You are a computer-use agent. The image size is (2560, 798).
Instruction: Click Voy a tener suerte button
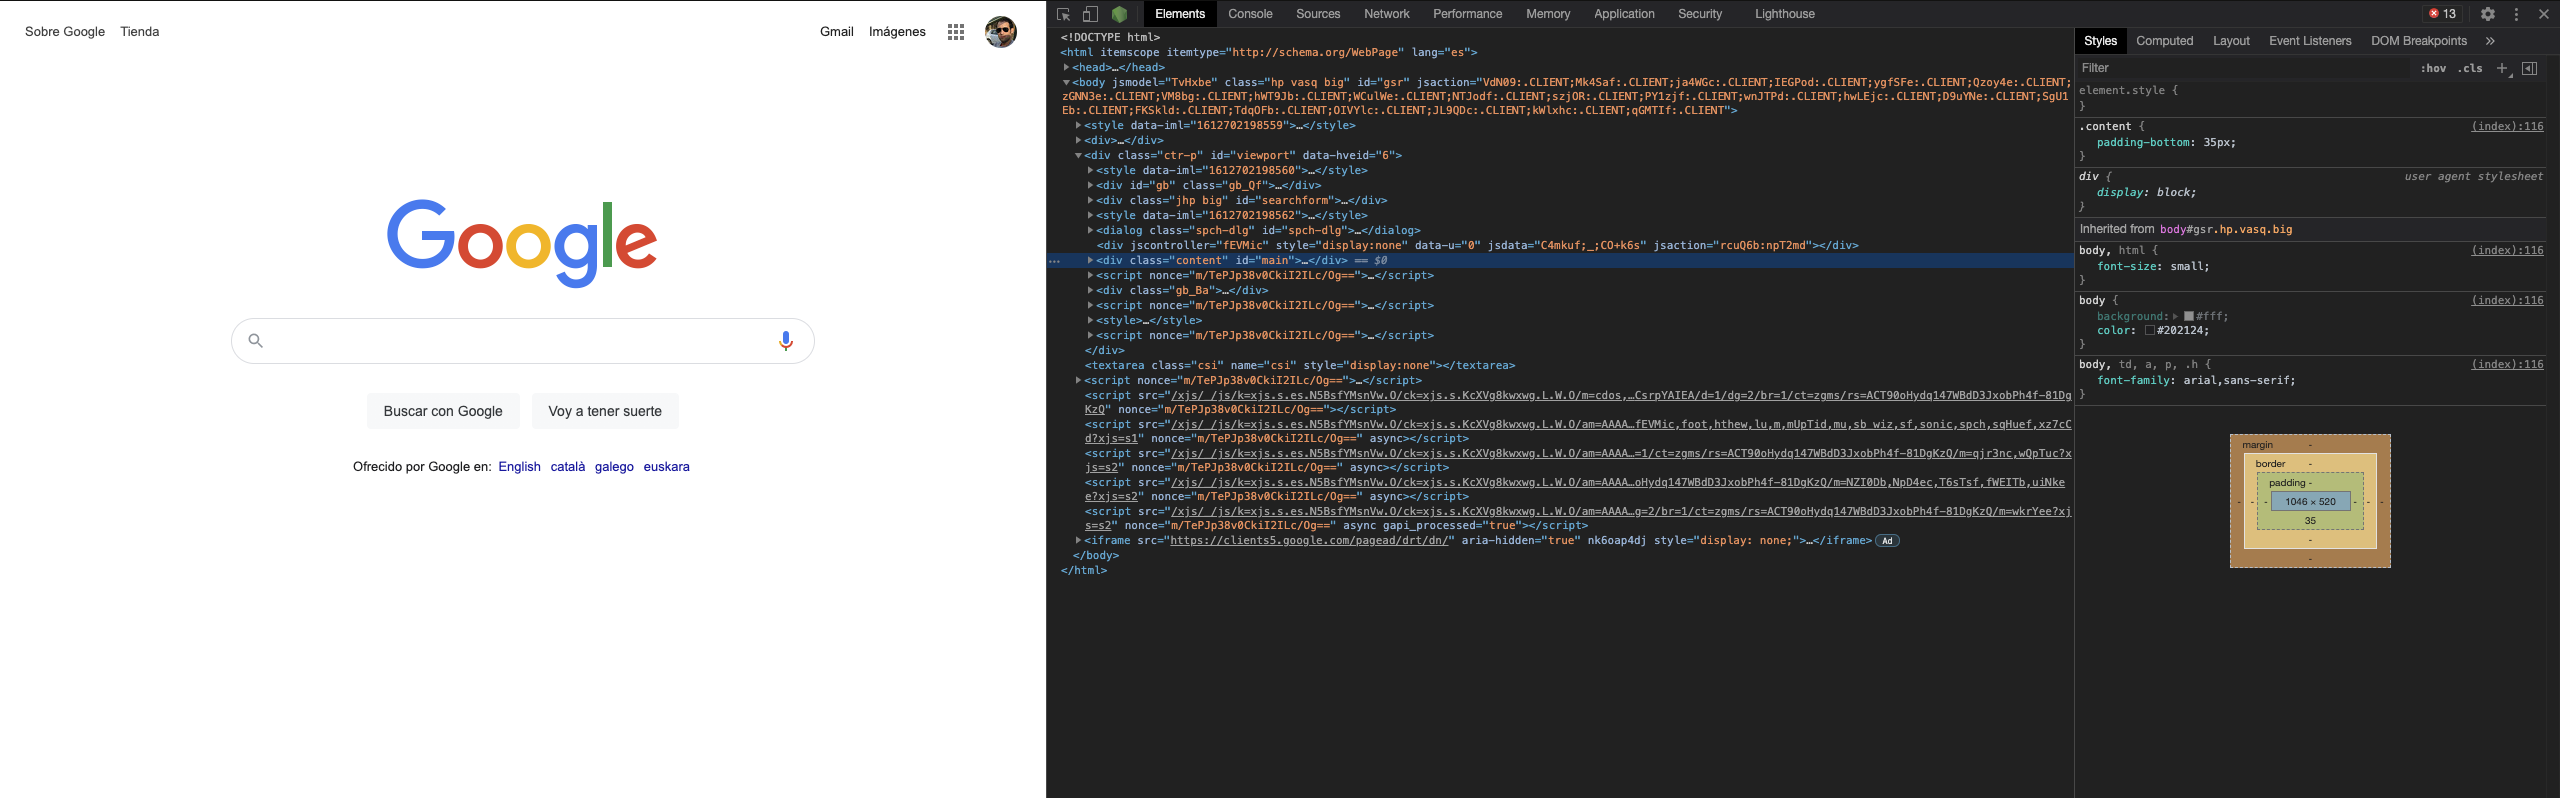click(605, 411)
